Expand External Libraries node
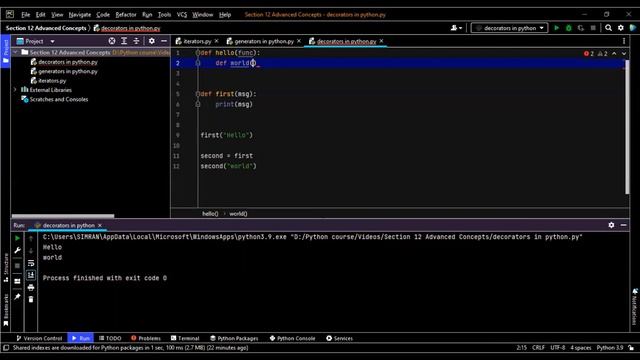 [16, 89]
